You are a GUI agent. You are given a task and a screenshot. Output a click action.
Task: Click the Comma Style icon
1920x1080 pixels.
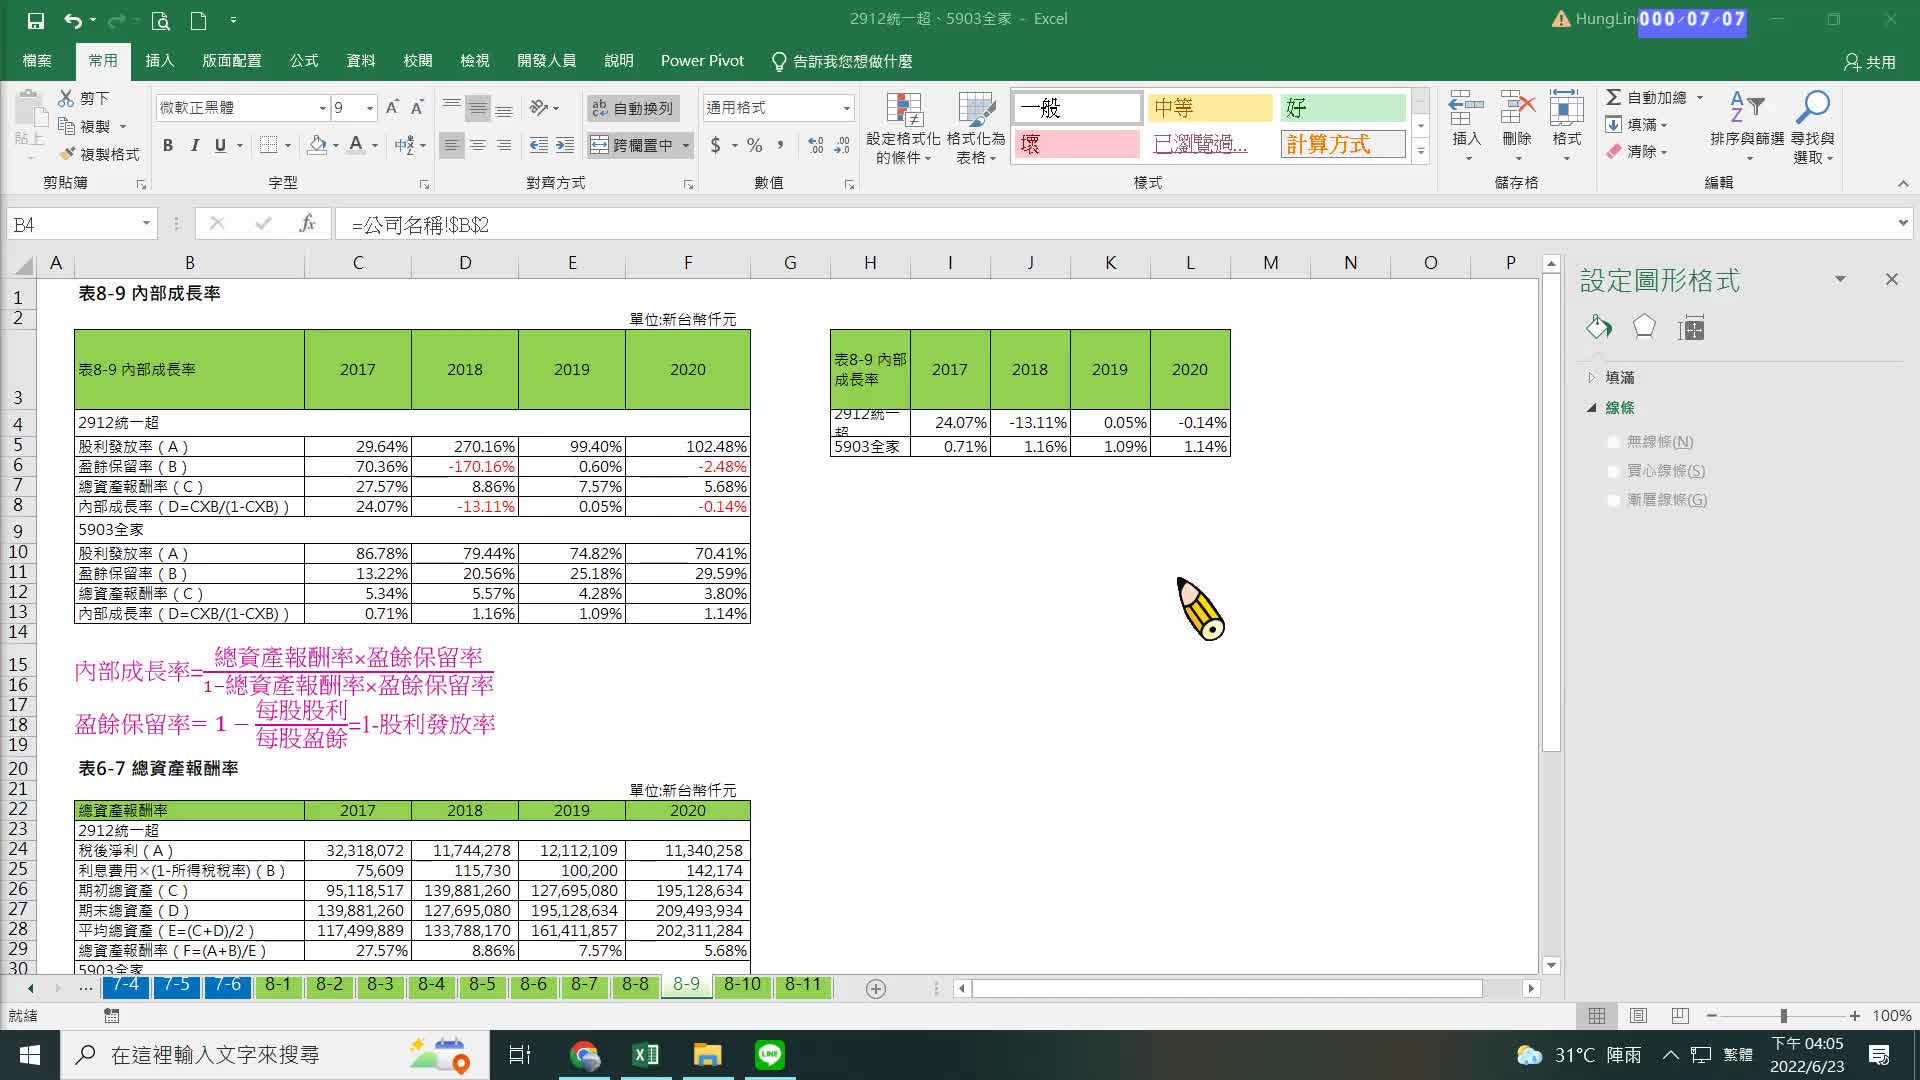(x=780, y=145)
